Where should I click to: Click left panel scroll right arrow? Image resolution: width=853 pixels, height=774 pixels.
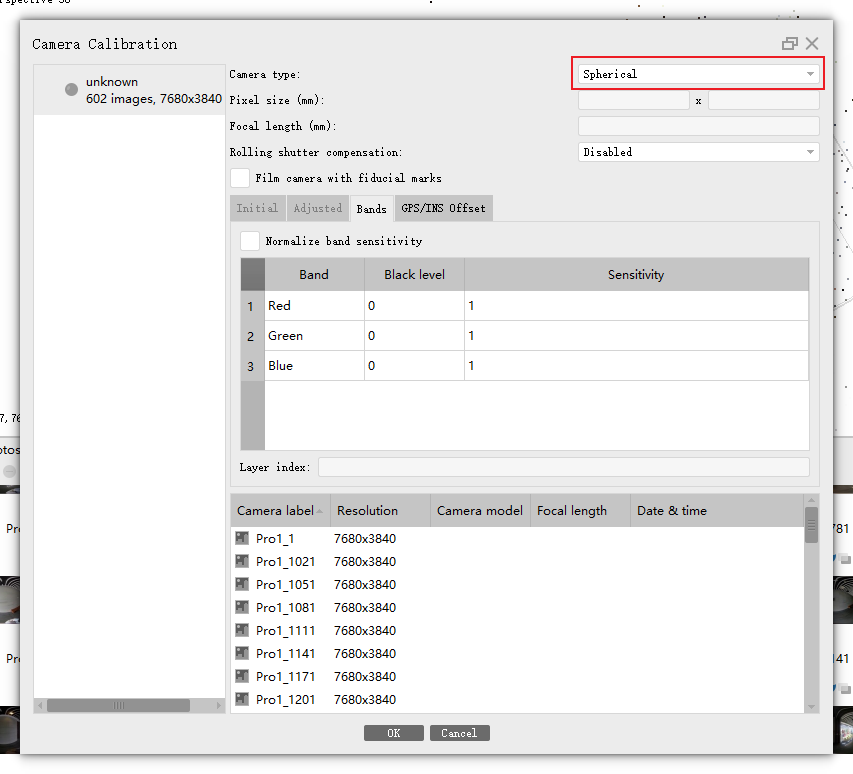click(x=219, y=705)
